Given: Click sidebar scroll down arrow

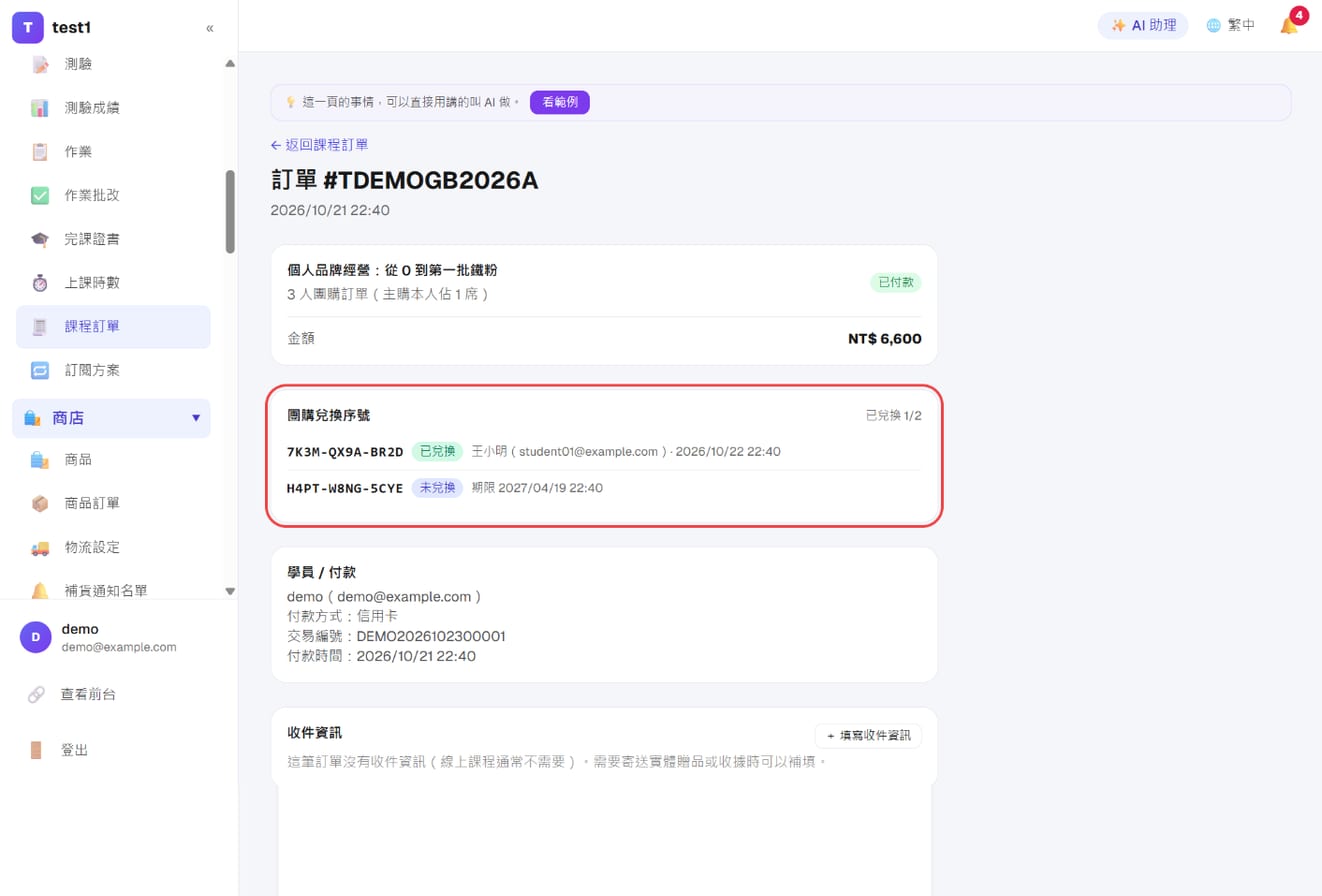Looking at the screenshot, I should (230, 591).
